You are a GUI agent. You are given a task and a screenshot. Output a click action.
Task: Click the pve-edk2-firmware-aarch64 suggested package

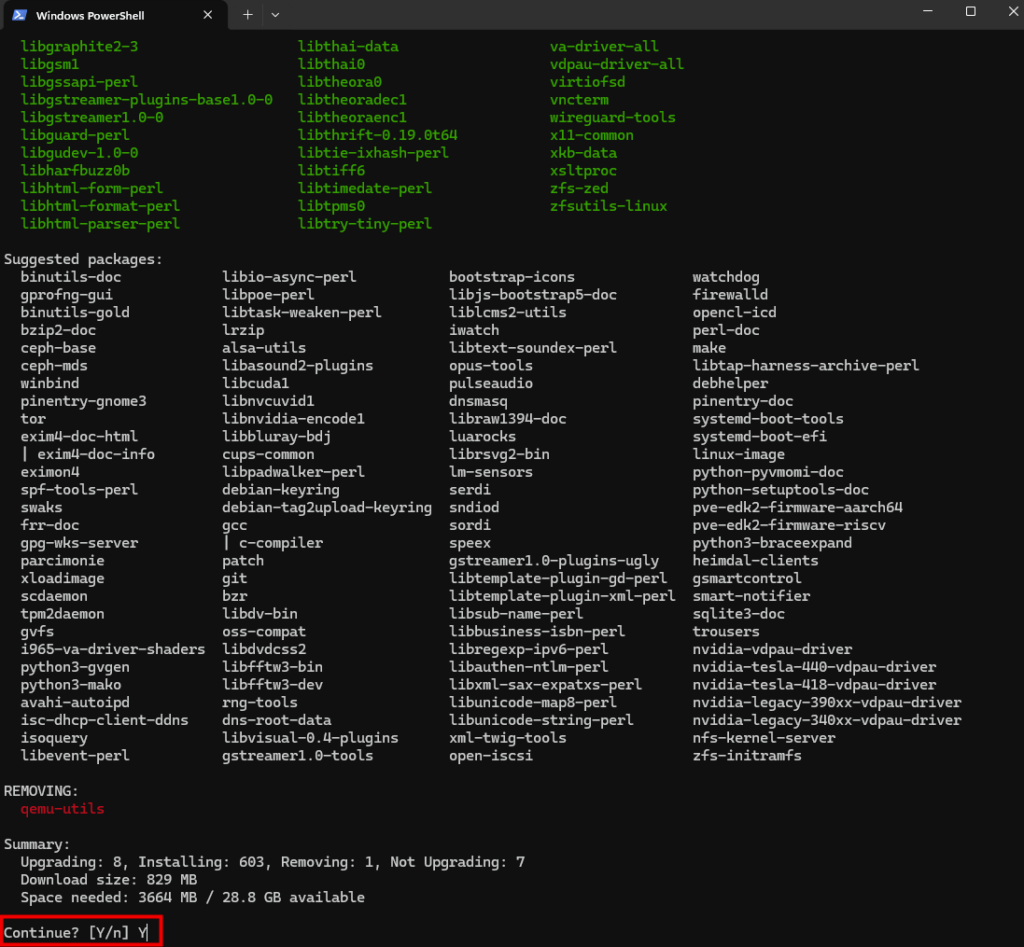point(797,507)
